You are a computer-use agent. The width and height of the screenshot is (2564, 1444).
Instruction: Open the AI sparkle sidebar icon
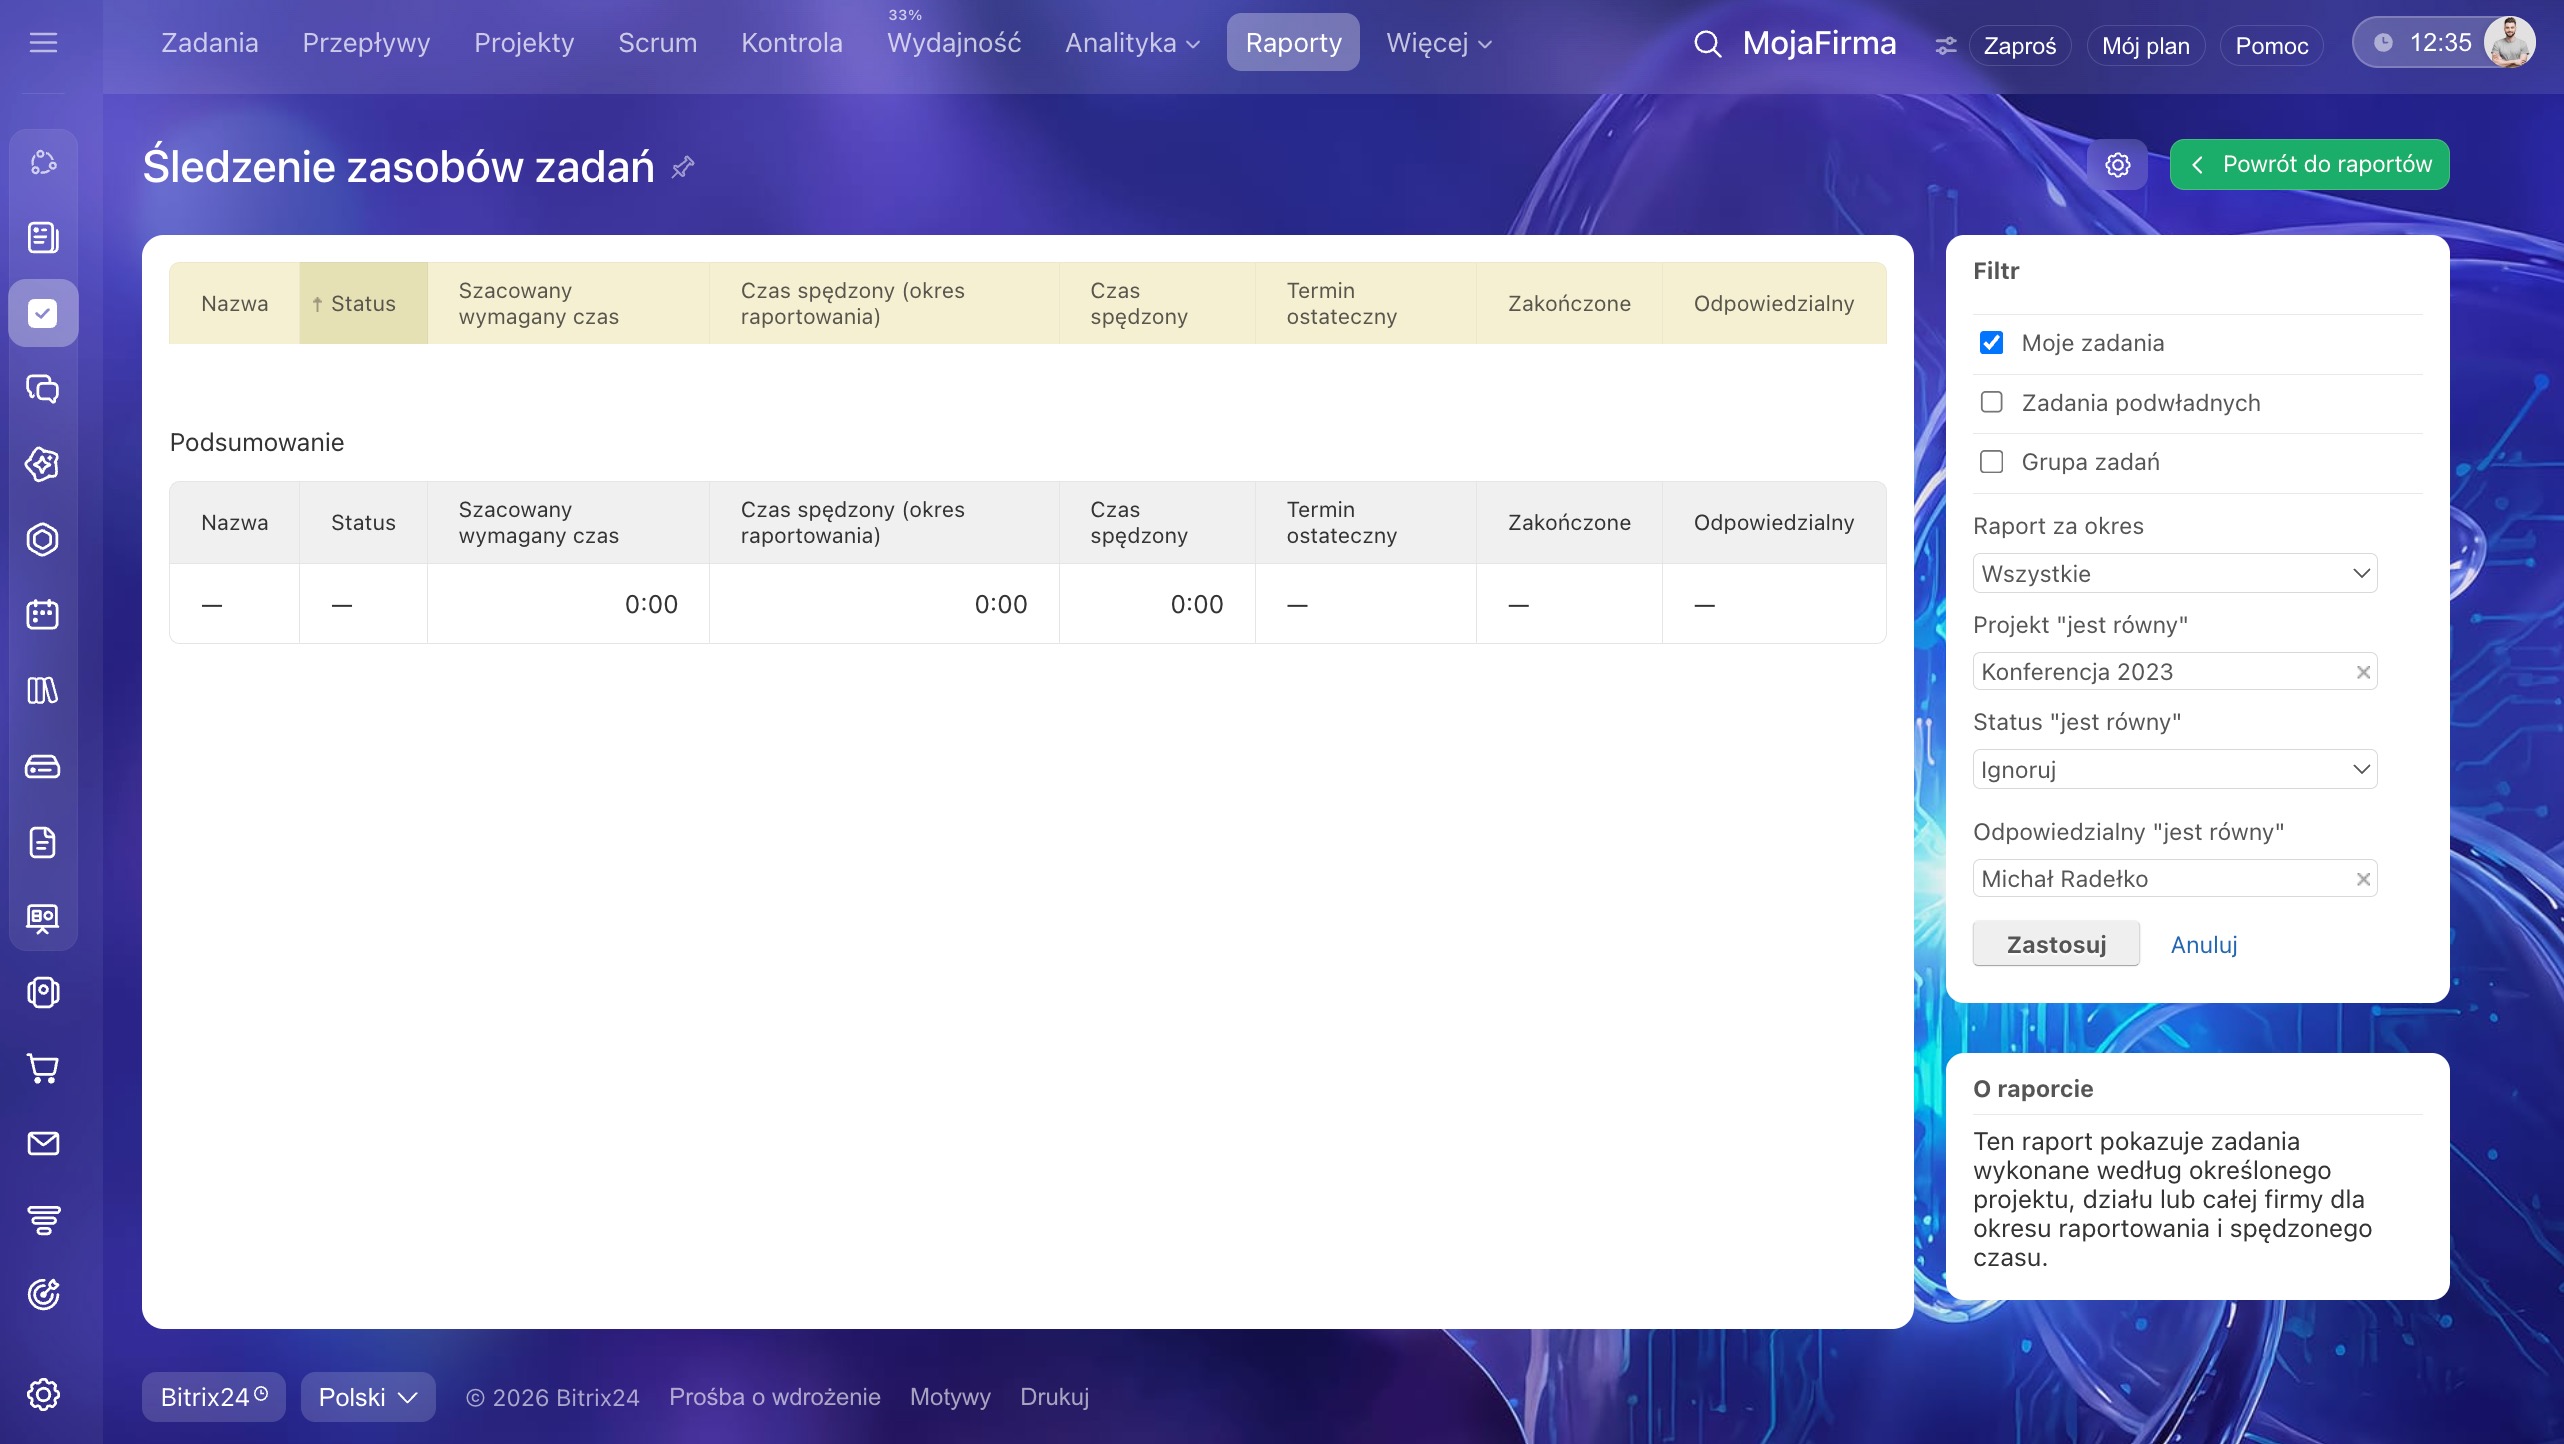tap(43, 464)
